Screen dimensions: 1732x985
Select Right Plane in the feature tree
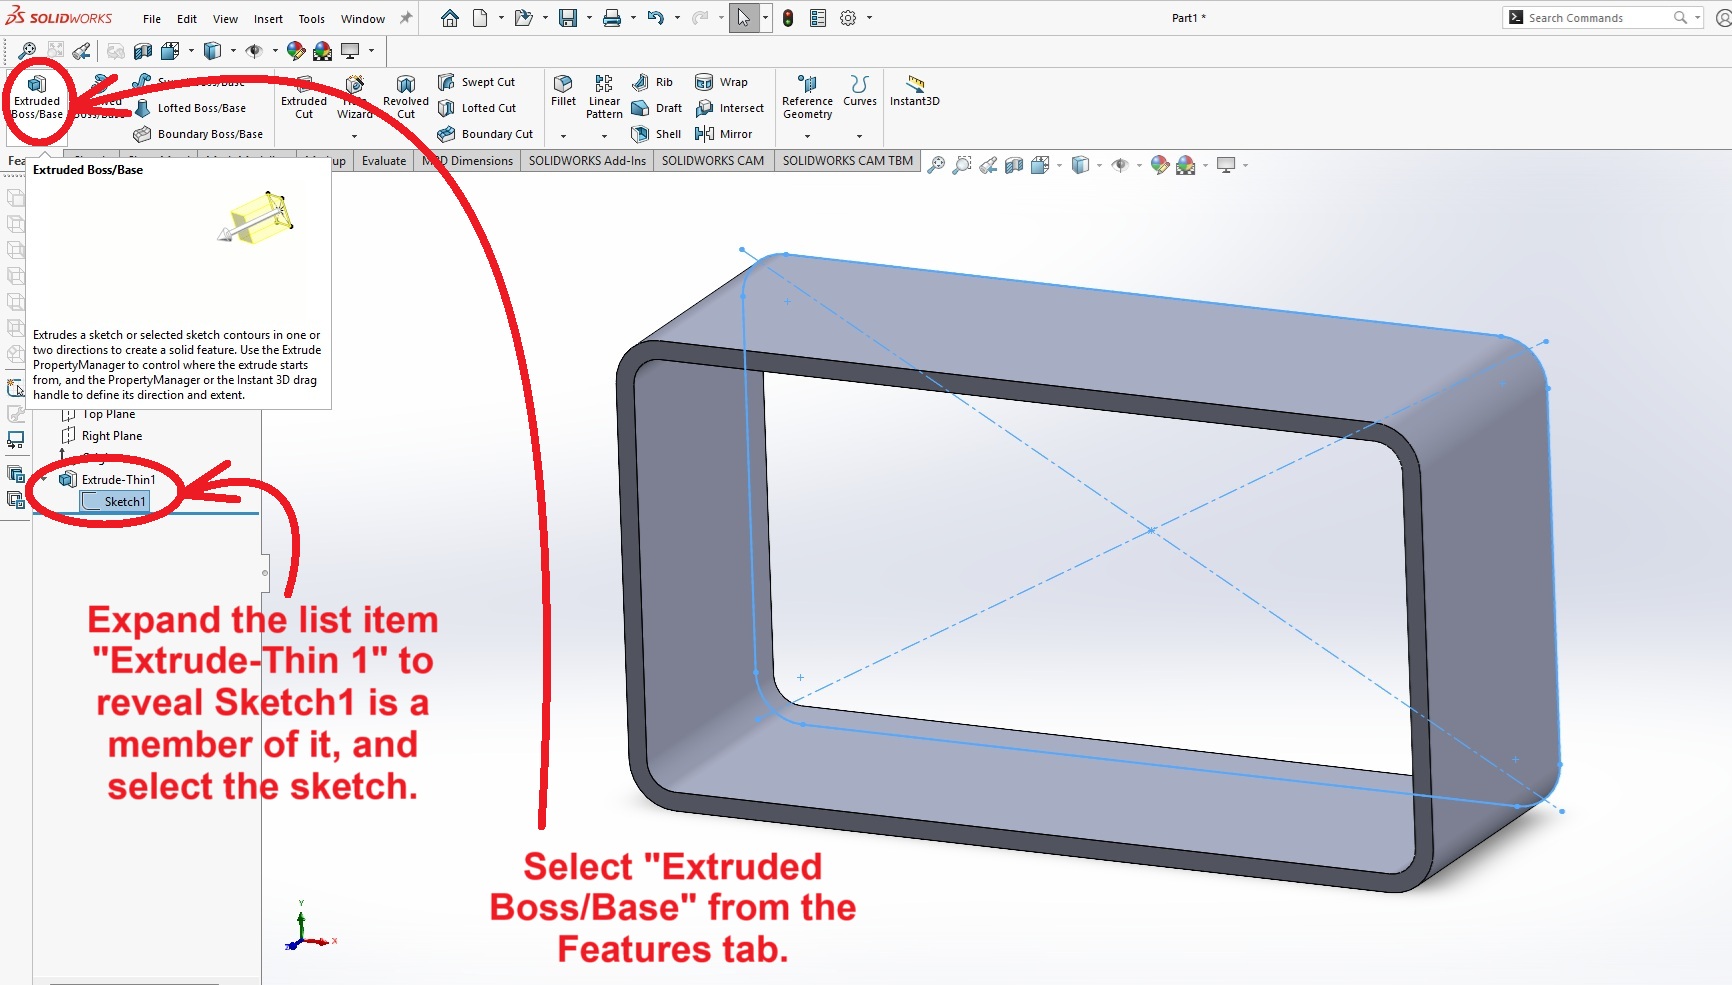pos(111,436)
